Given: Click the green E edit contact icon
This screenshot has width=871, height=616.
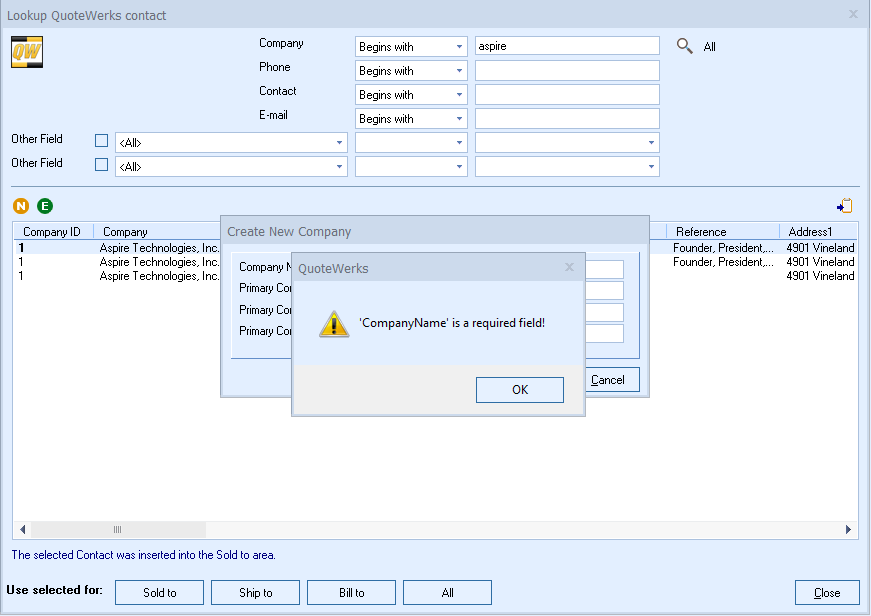Looking at the screenshot, I should (45, 206).
